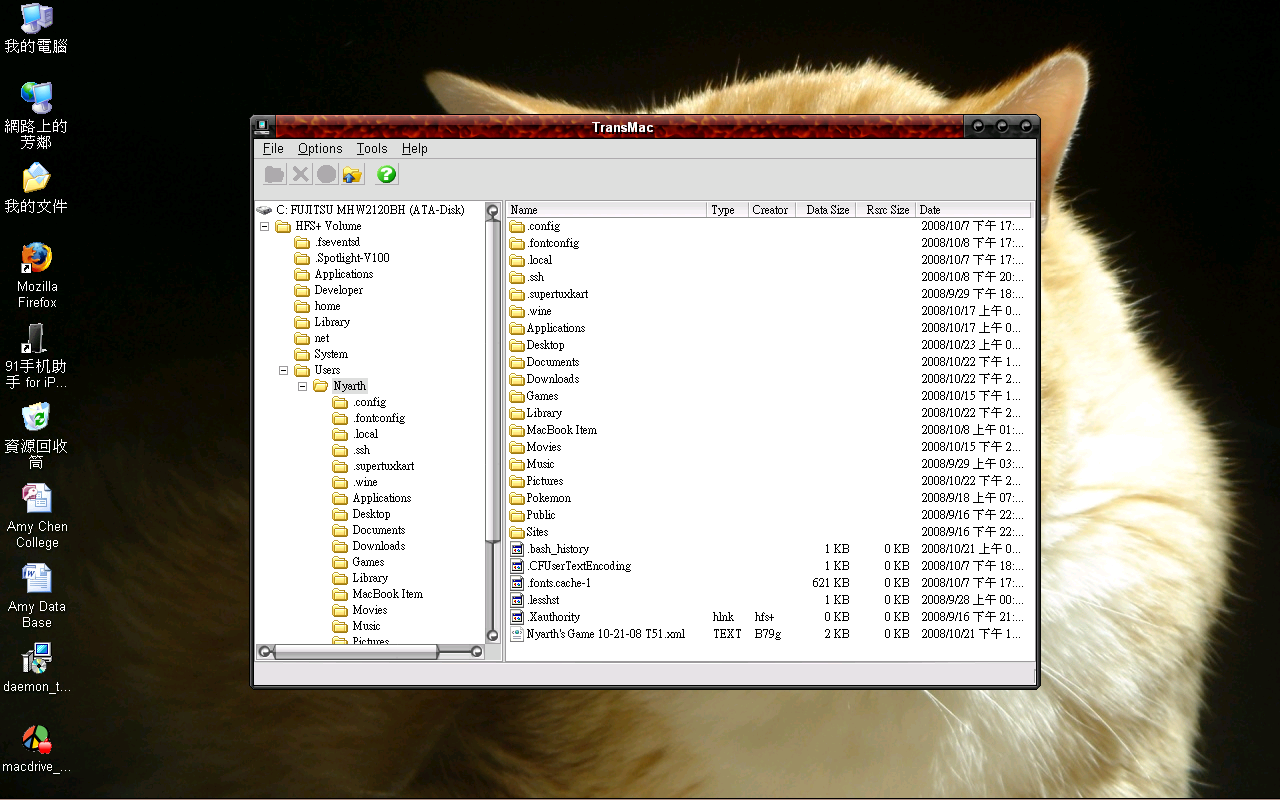Click the tree horizontal scrollbar thumb
This screenshot has height=800, width=1280.
click(355, 652)
